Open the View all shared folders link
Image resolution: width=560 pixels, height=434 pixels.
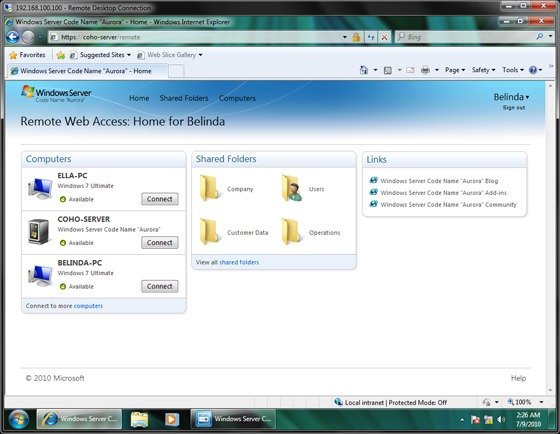239,263
